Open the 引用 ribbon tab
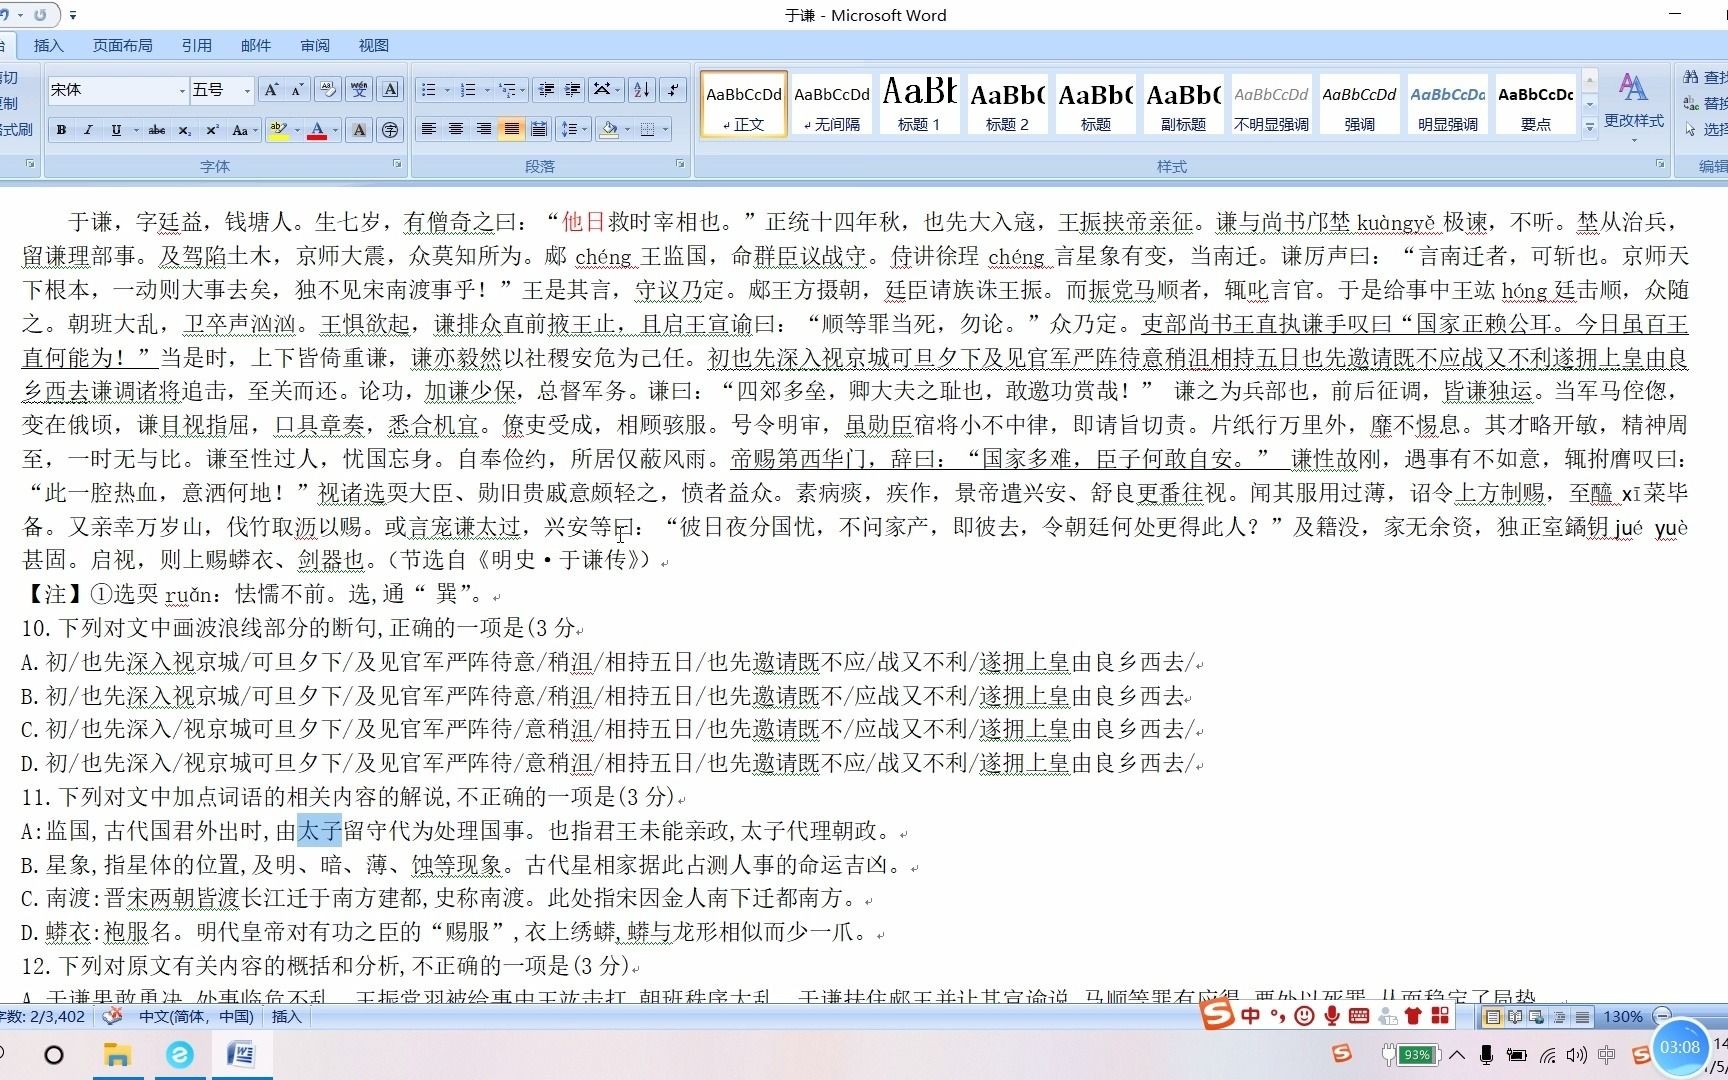Image resolution: width=1728 pixels, height=1080 pixels. pos(196,45)
